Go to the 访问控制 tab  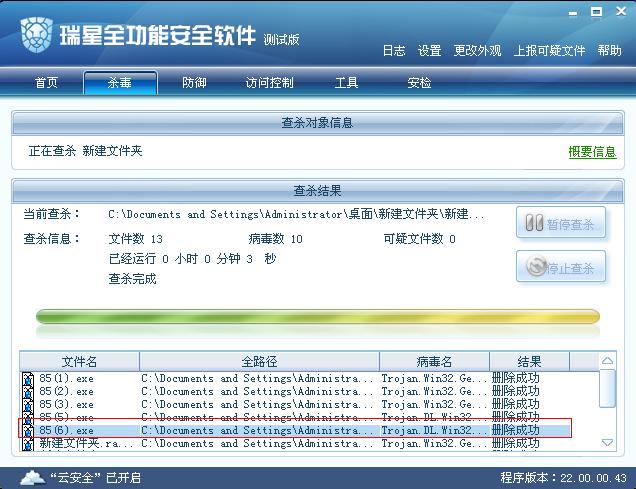click(x=269, y=83)
